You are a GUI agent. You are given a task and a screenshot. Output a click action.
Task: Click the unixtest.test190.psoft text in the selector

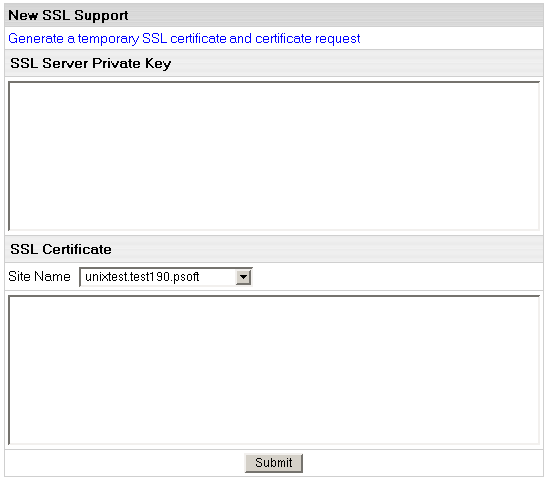click(x=142, y=277)
